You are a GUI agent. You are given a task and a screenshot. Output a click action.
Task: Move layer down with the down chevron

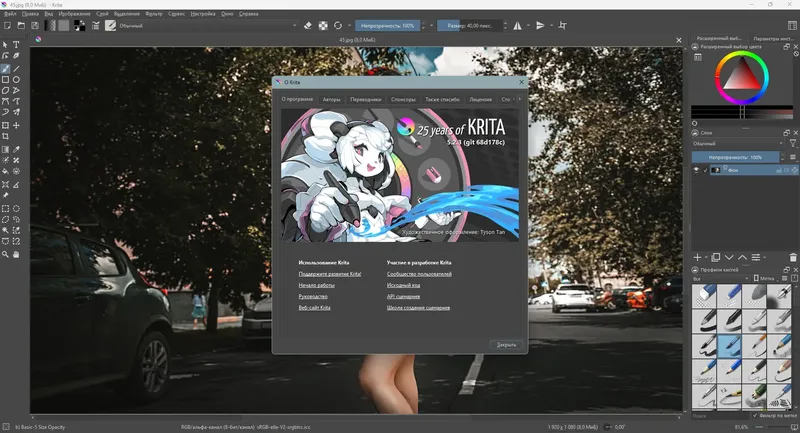[729, 258]
